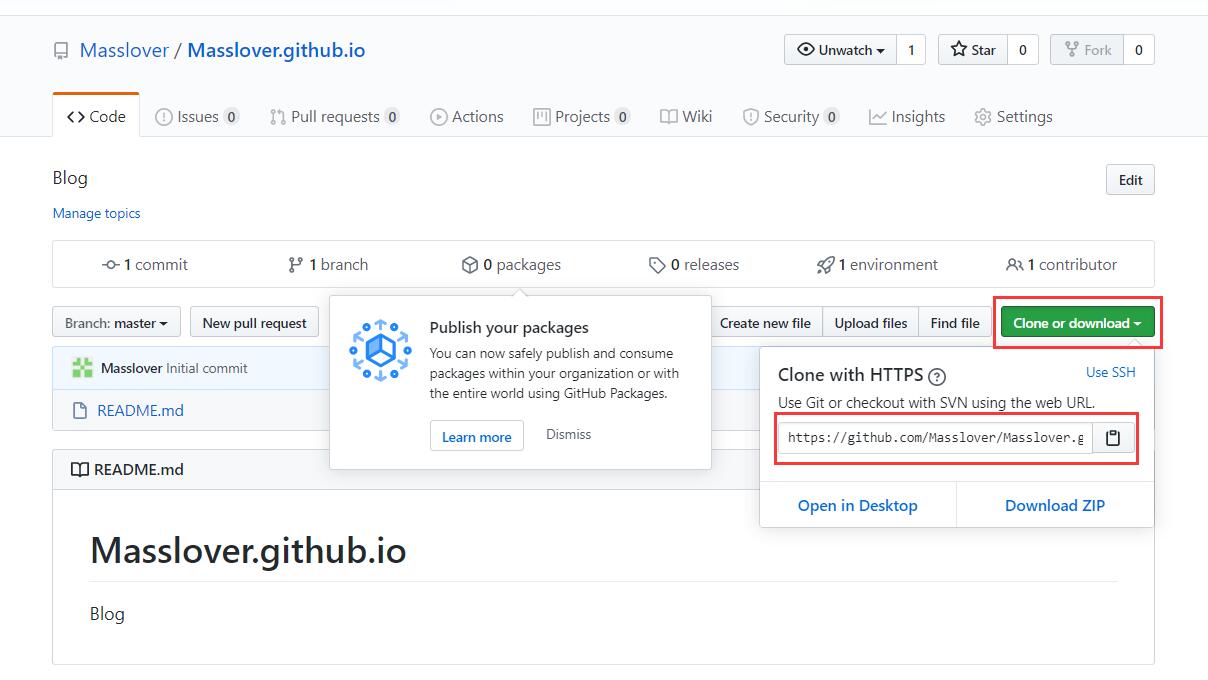The height and width of the screenshot is (680, 1208).
Task: Click Create new file button
Action: [765, 323]
